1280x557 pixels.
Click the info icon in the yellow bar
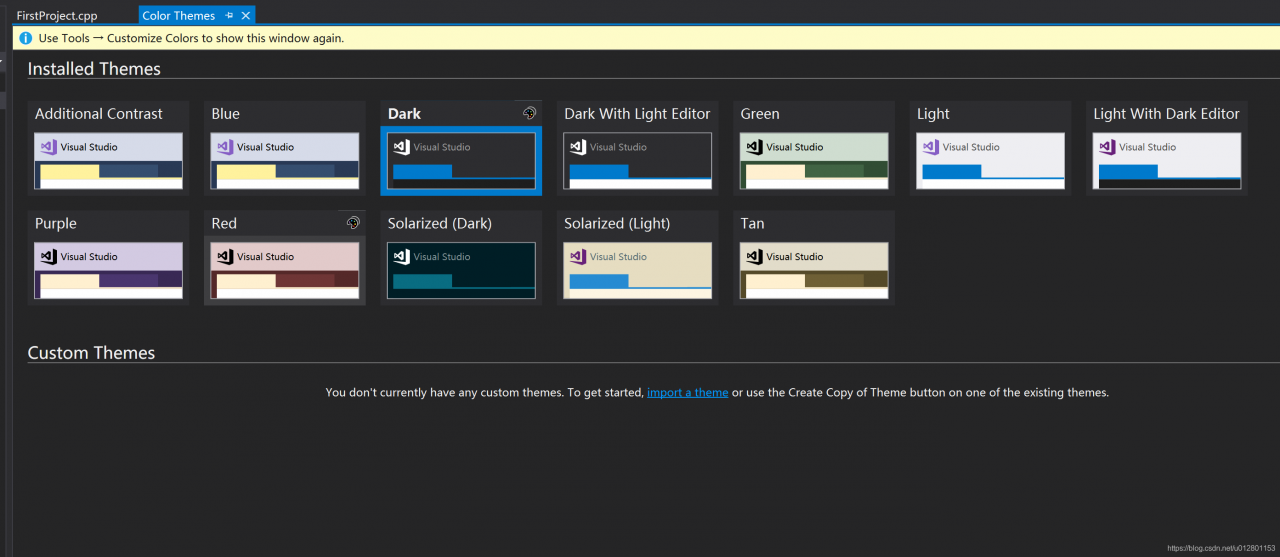(26, 38)
